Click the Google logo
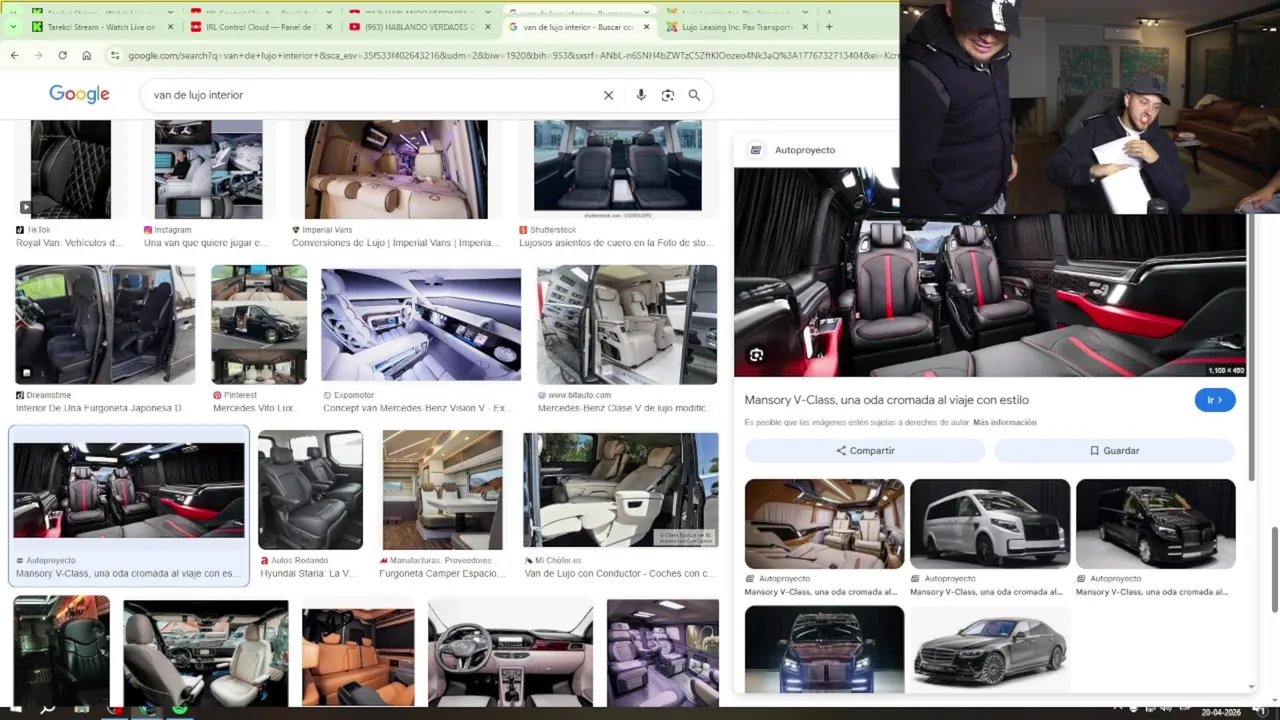 click(79, 94)
